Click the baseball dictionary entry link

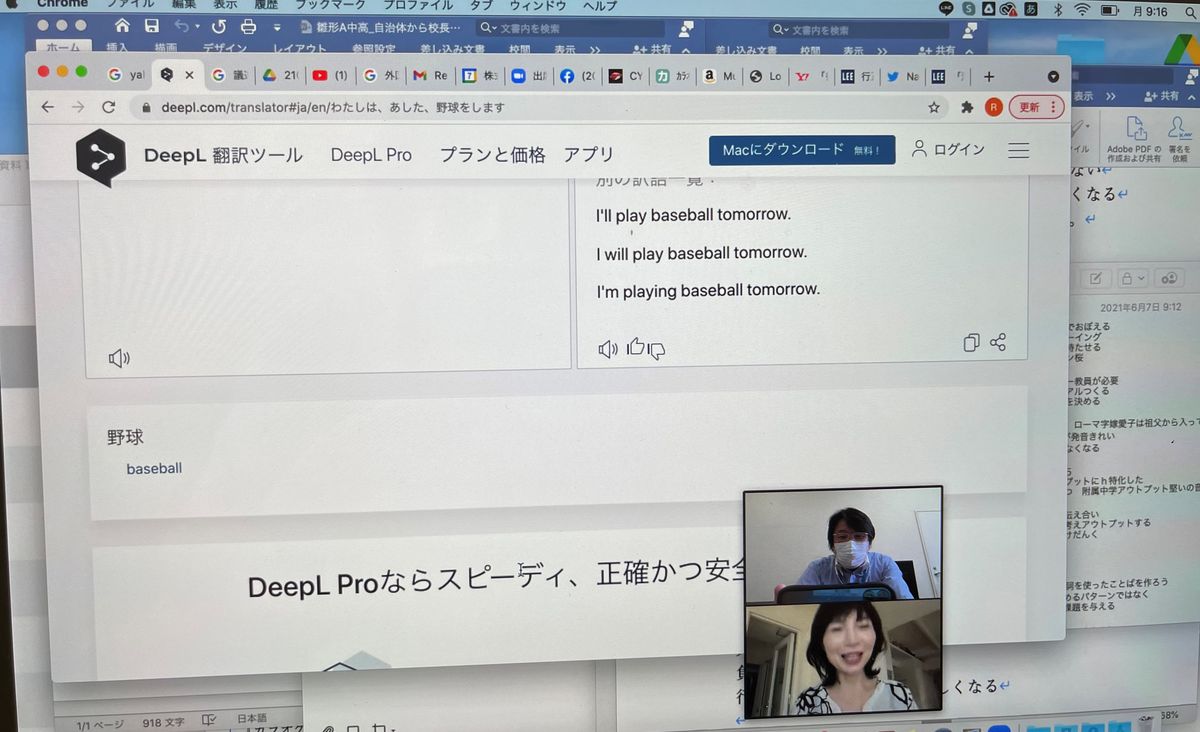click(154, 468)
